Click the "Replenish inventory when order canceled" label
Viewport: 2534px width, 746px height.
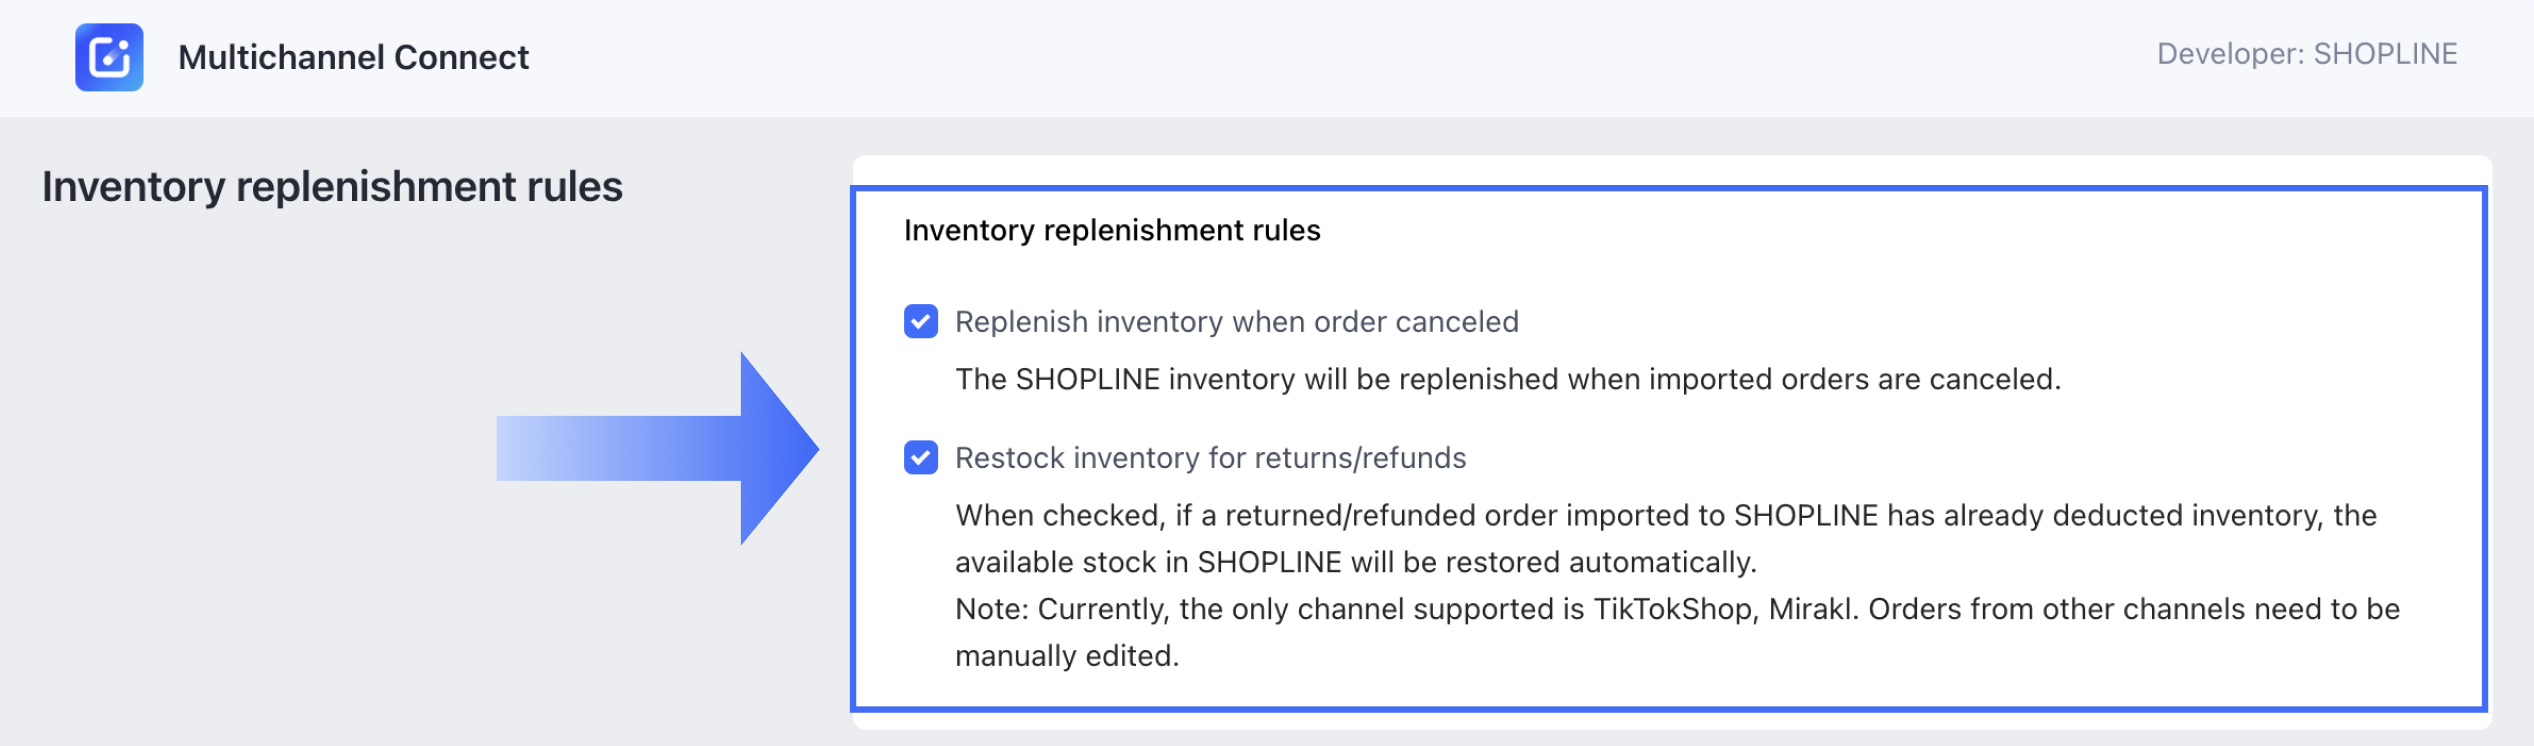pyautogui.click(x=1236, y=322)
